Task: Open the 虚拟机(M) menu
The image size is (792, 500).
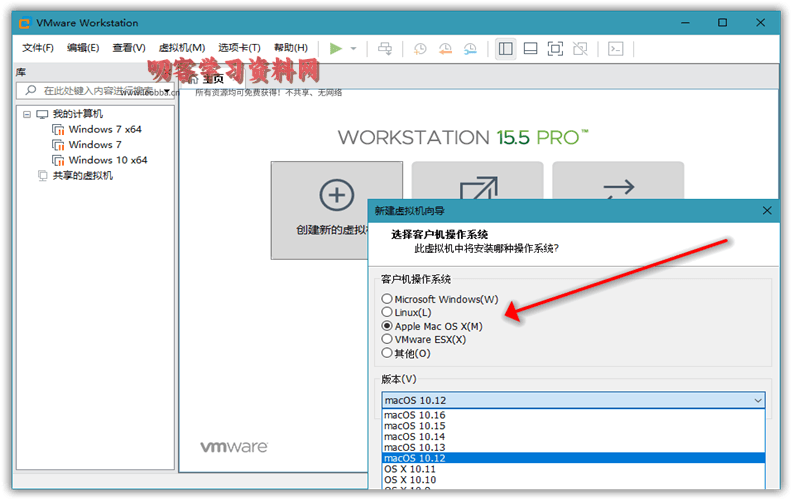Action: click(182, 48)
